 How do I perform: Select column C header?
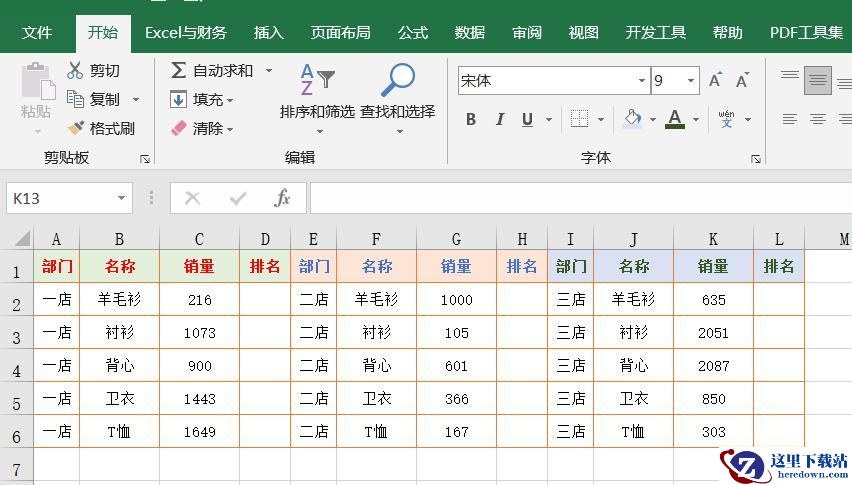(199, 239)
